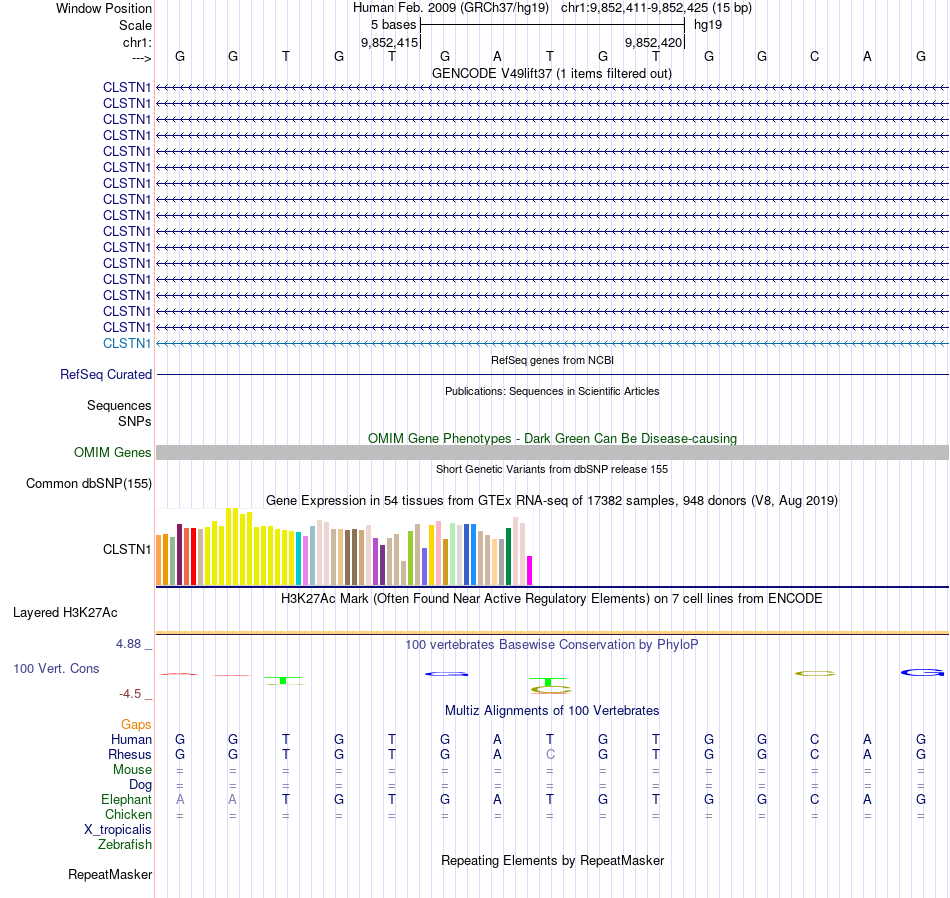Click the '100 Vert. Cons' label
This screenshot has width=950, height=898.
coord(56,668)
